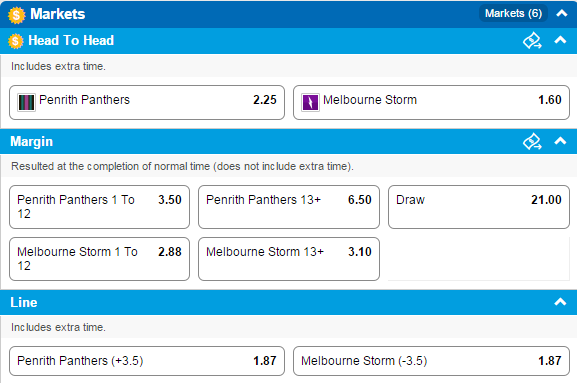Open the Markets (6) selector
Screen dimensions: 577x383
click(513, 14)
